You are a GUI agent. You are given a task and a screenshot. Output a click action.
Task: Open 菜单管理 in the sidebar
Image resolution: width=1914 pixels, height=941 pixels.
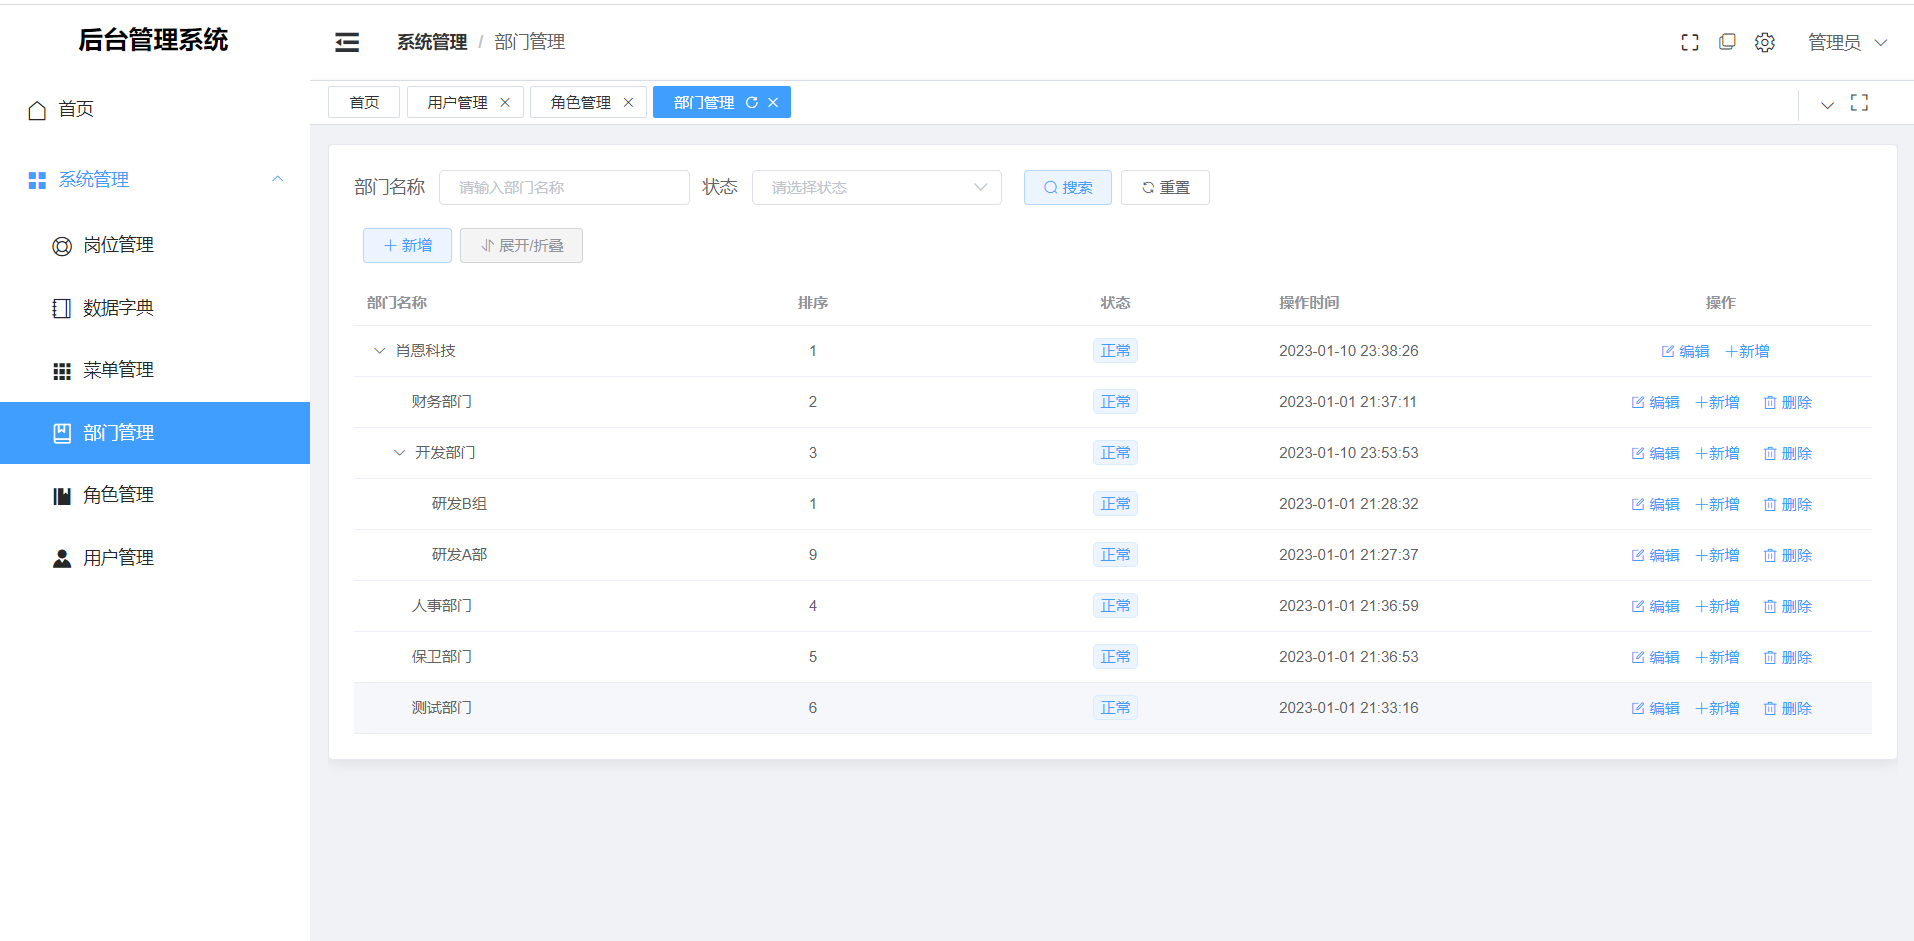155,370
